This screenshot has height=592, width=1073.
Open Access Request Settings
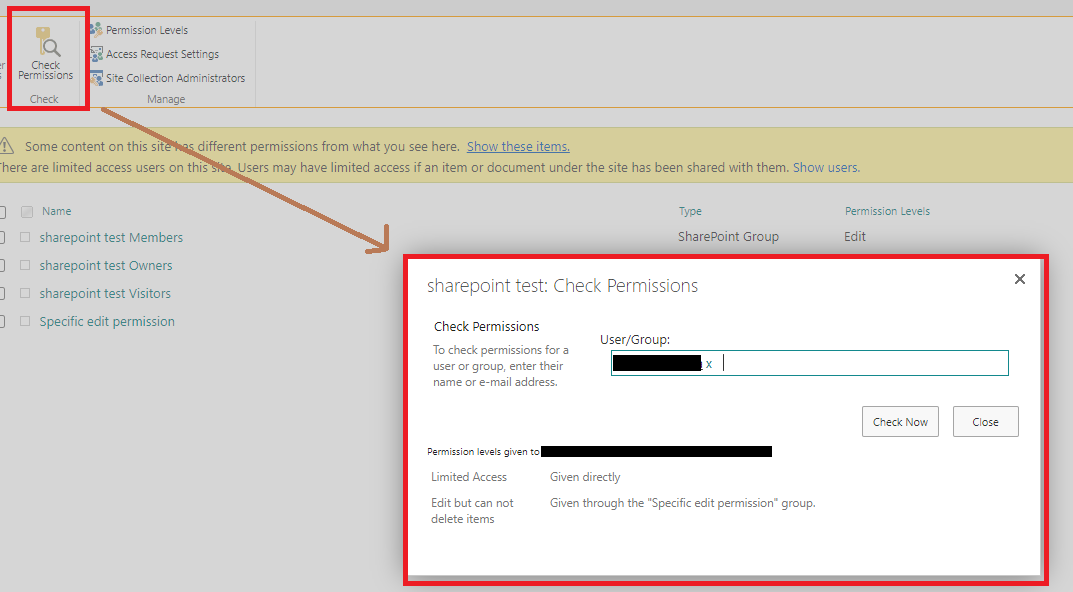coord(162,54)
